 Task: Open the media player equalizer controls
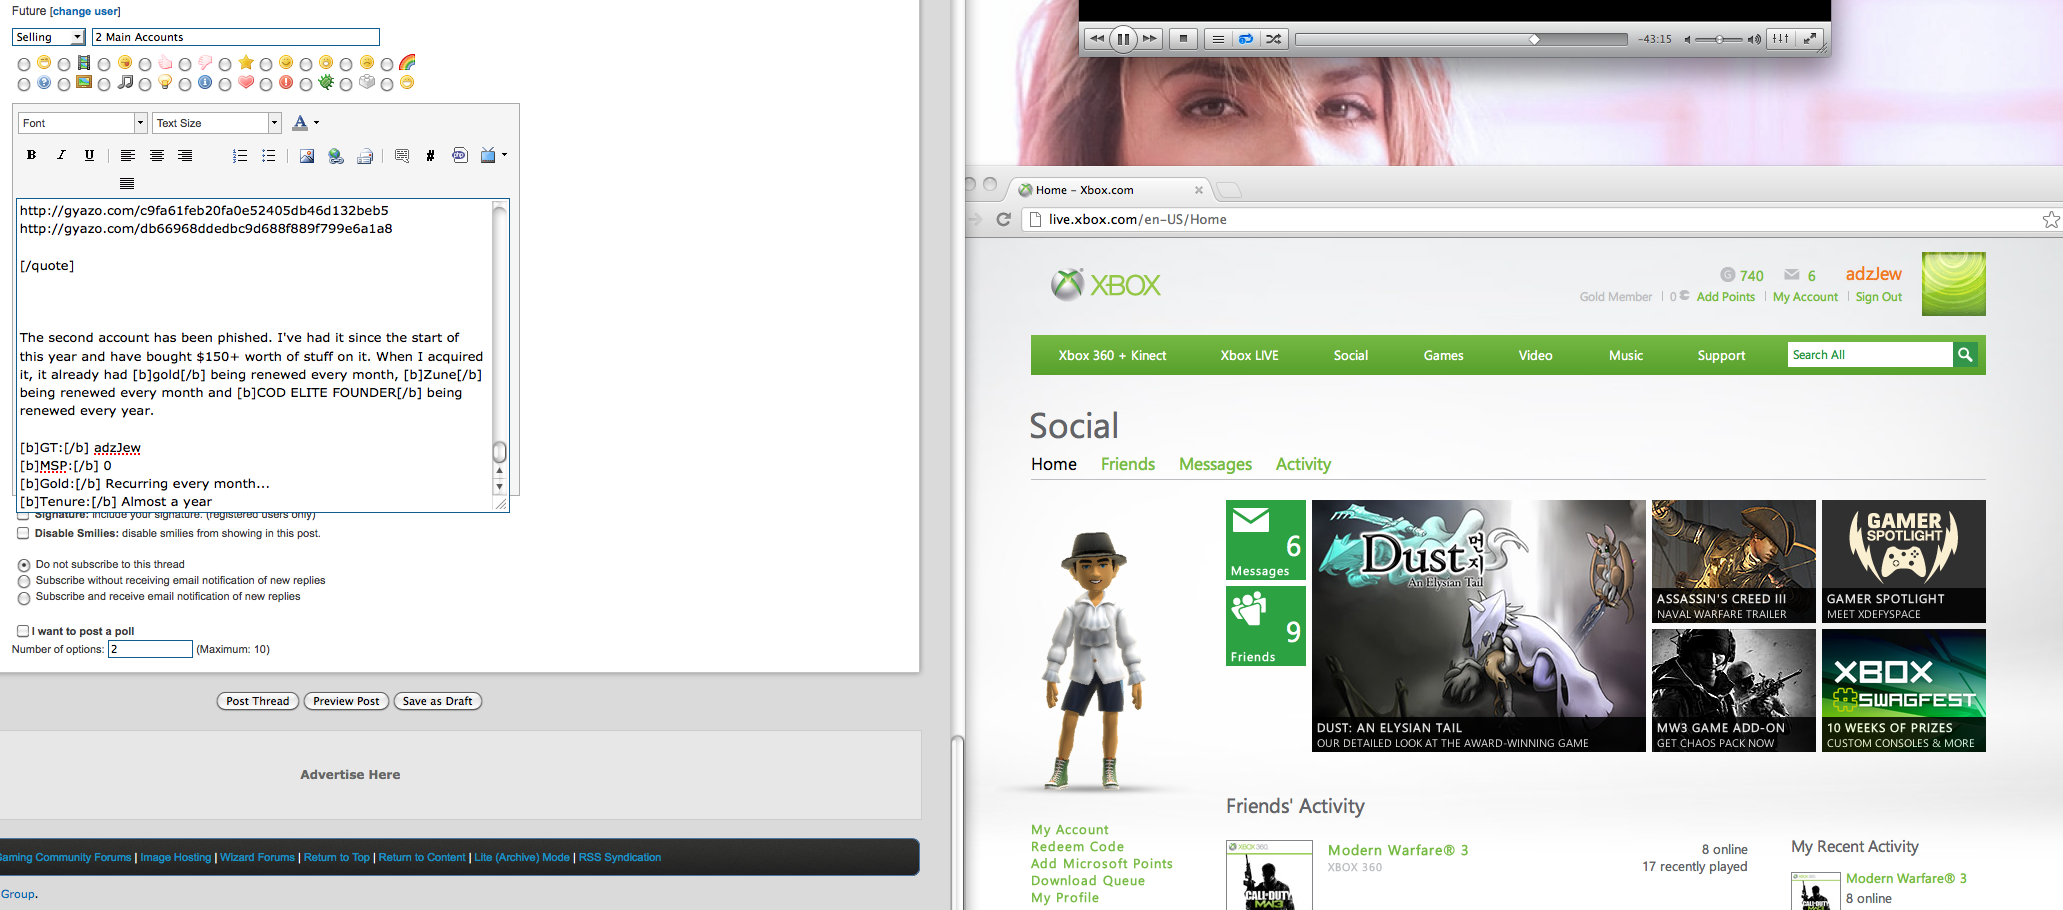coord(1781,39)
